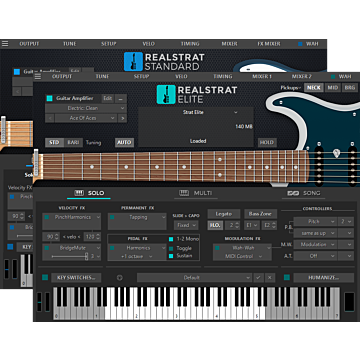Click the HOLD button
360x360 pixels.
coord(267,142)
